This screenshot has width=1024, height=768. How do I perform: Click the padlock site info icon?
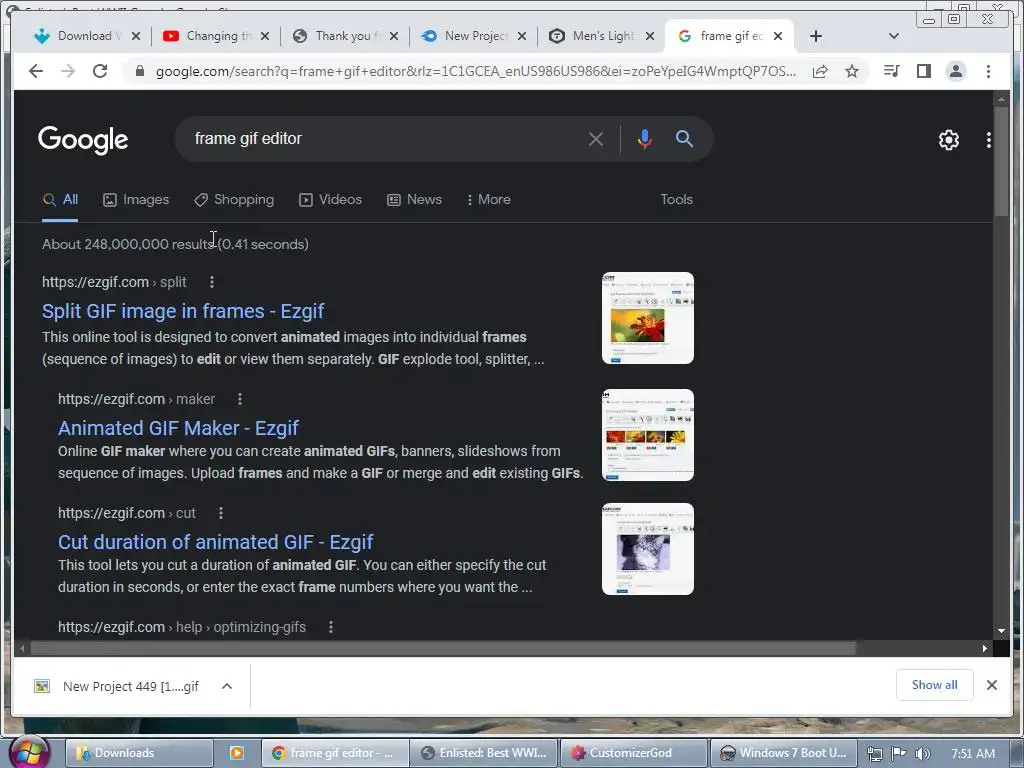coord(139,71)
